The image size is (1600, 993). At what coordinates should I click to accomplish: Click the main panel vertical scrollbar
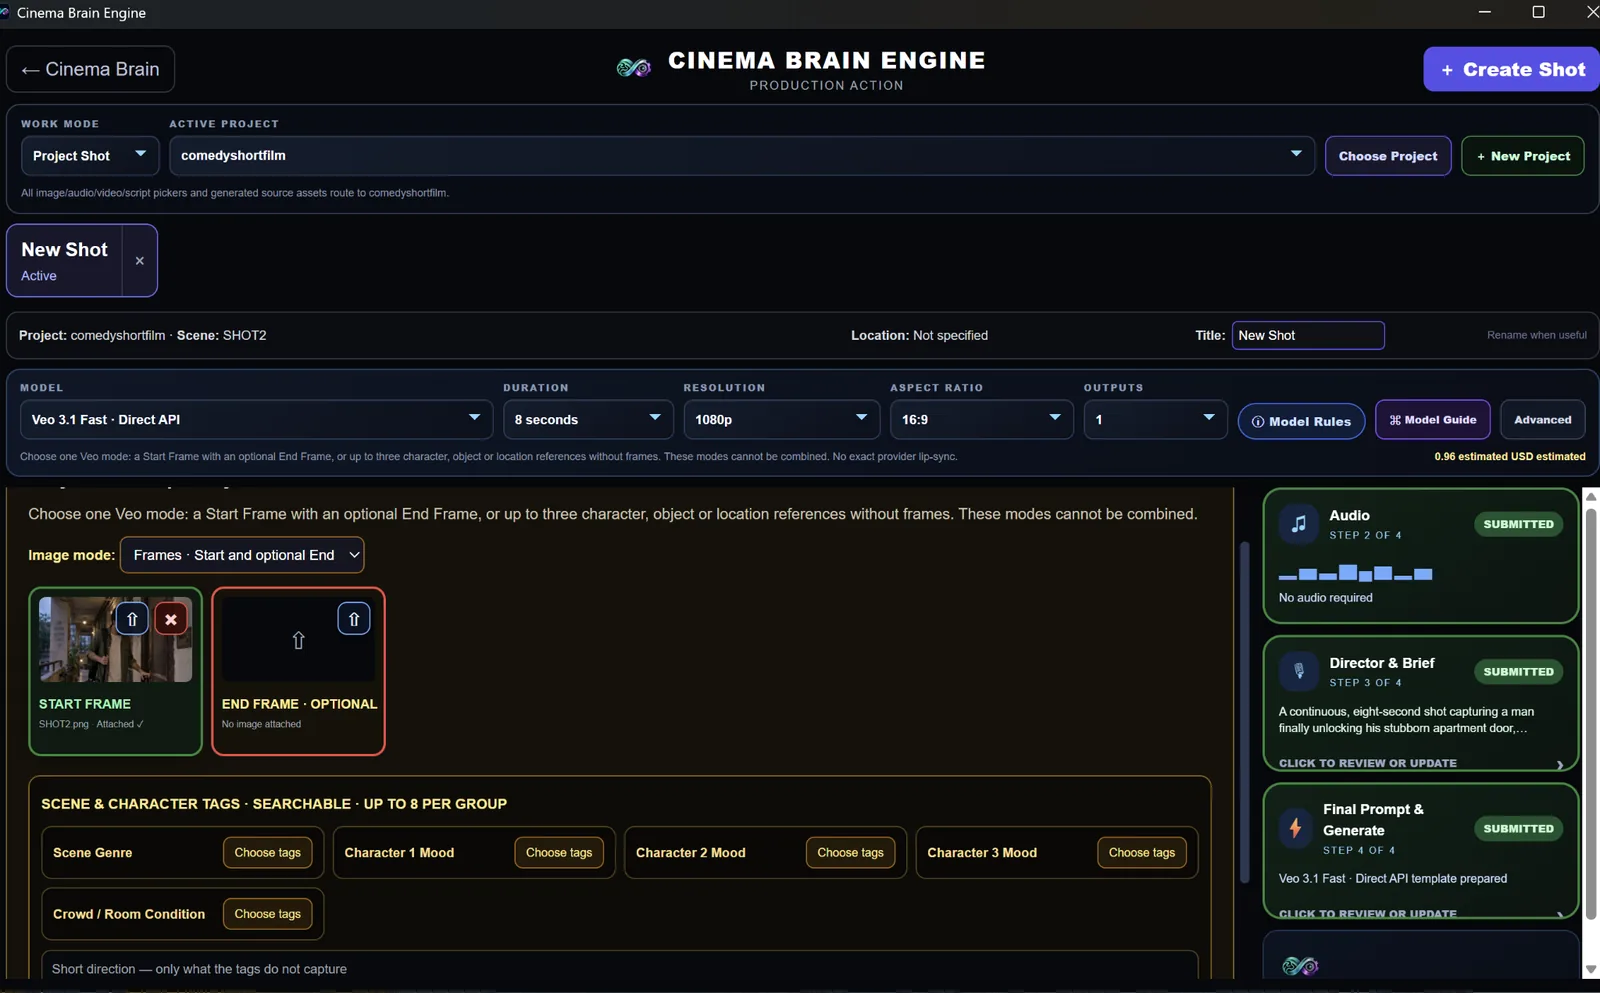1244,712
